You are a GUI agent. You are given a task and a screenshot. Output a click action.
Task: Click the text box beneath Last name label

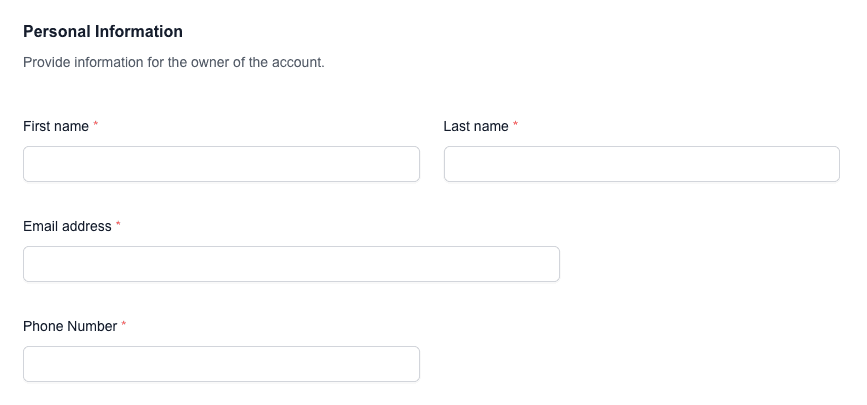641,164
